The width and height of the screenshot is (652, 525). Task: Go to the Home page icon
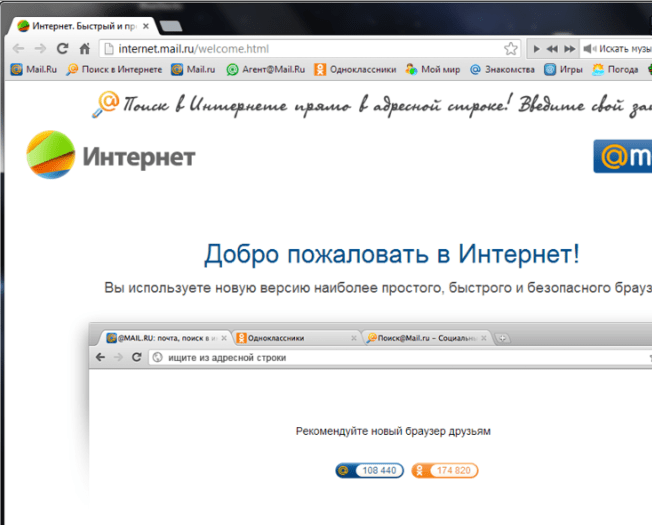click(x=85, y=48)
